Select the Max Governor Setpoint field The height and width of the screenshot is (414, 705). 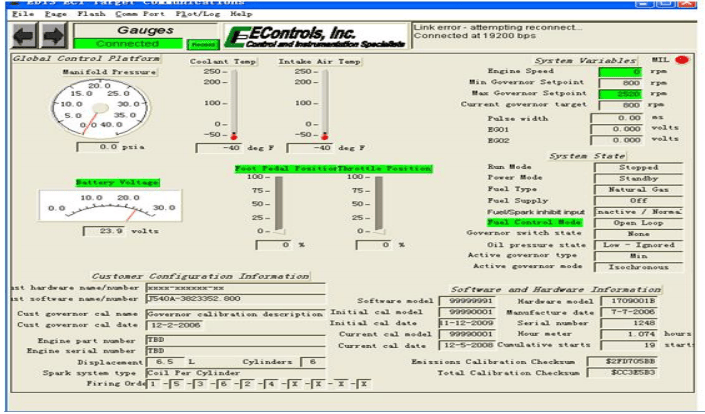coord(620,93)
